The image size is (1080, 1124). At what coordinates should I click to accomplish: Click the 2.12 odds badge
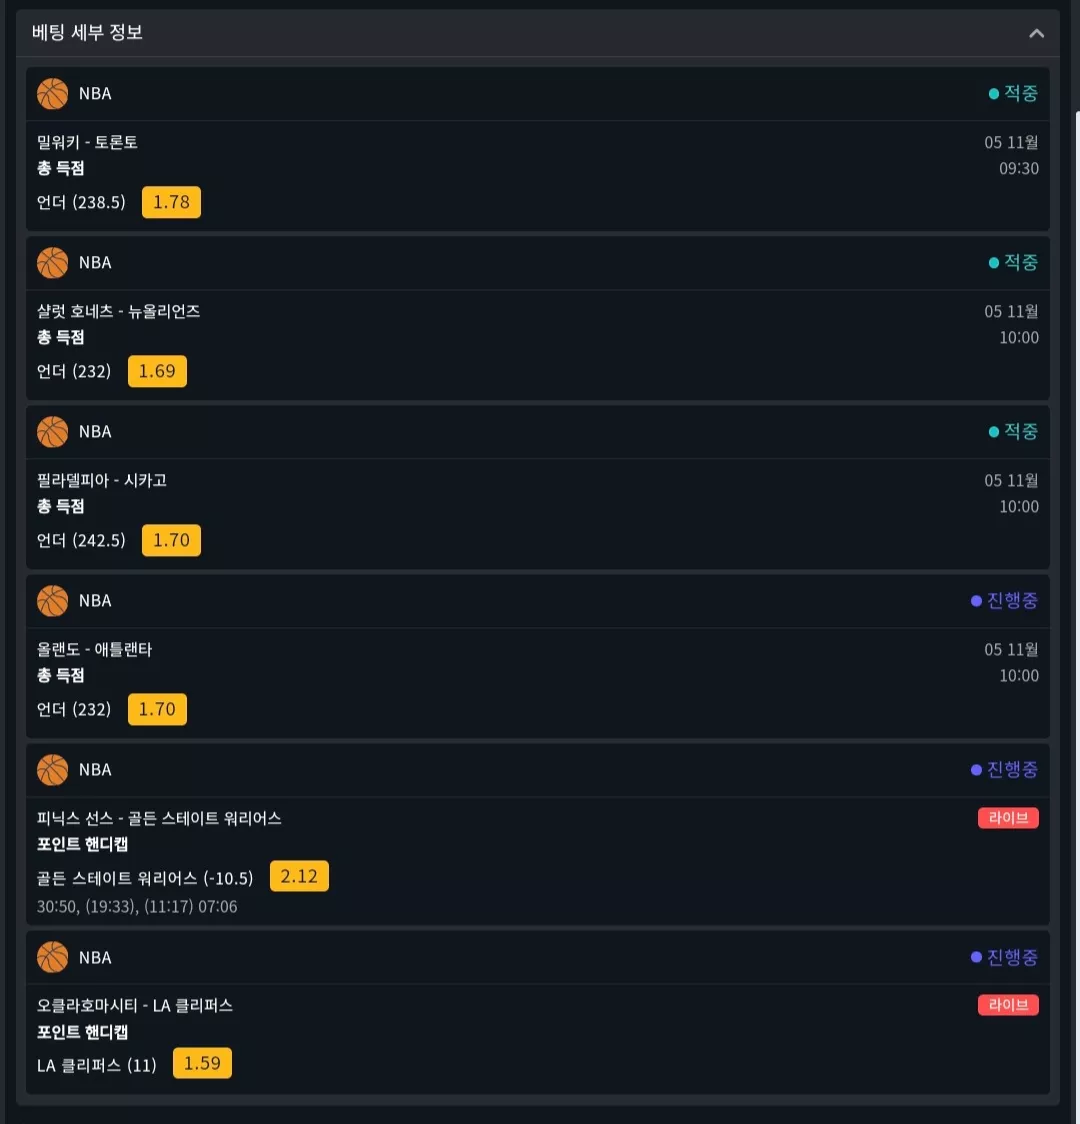299,876
